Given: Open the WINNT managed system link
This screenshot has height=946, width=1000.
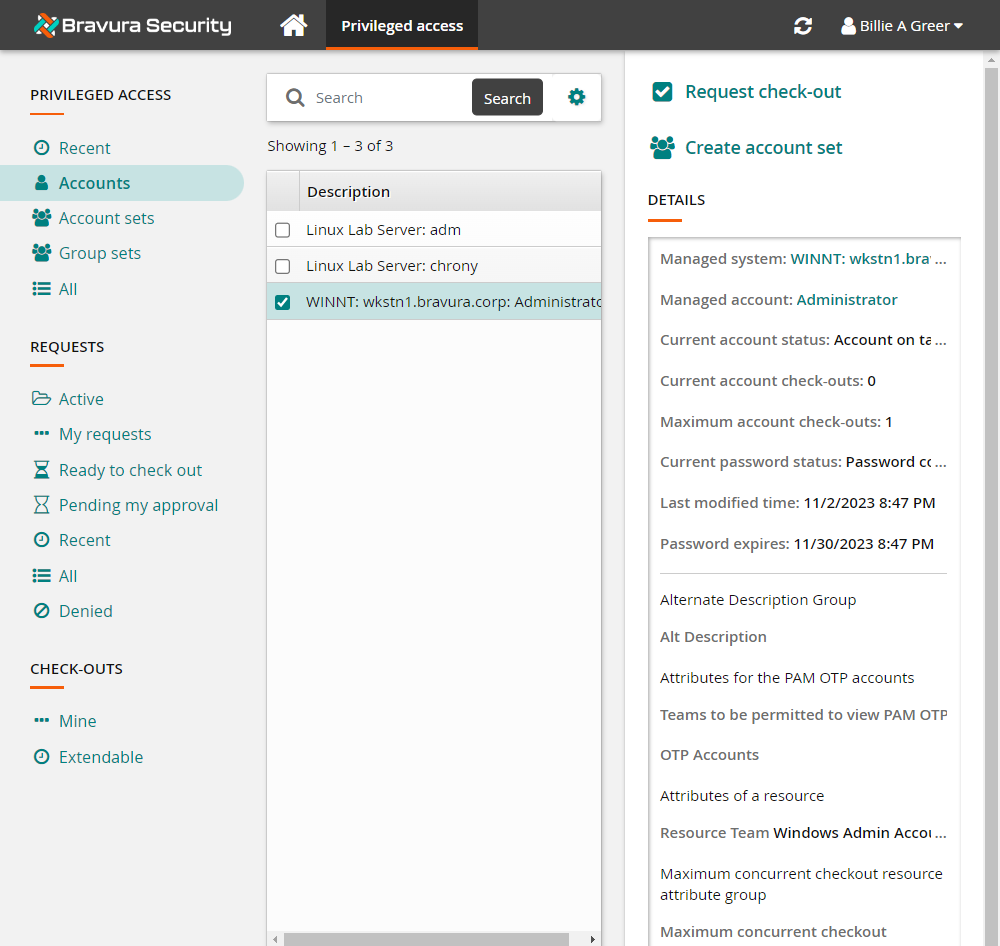Looking at the screenshot, I should (x=867, y=259).
